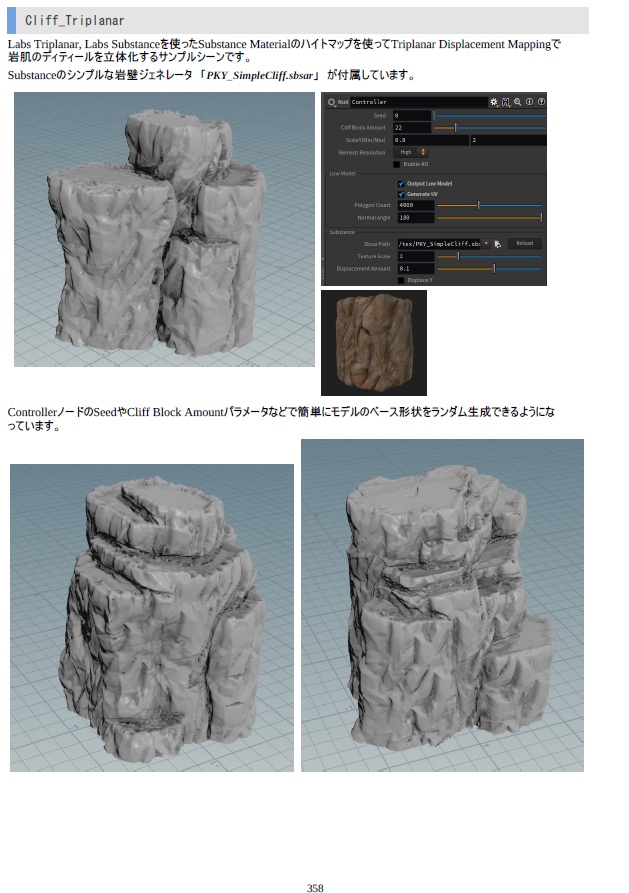Screen dimensions: 629x893
Task: Open the Sbsar Path dropdown arrow
Action: pos(486,244)
